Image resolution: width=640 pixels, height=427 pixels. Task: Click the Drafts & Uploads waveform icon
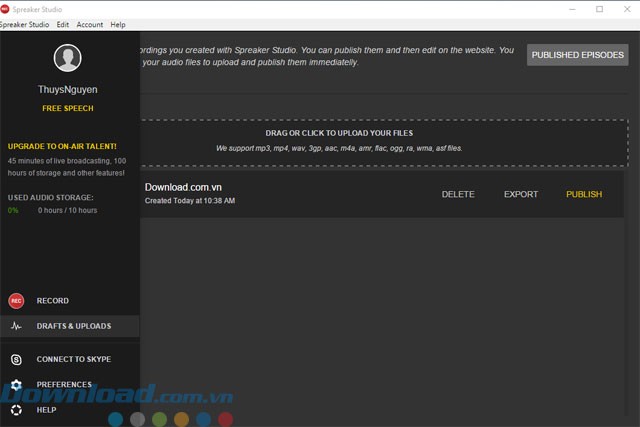click(x=16, y=326)
